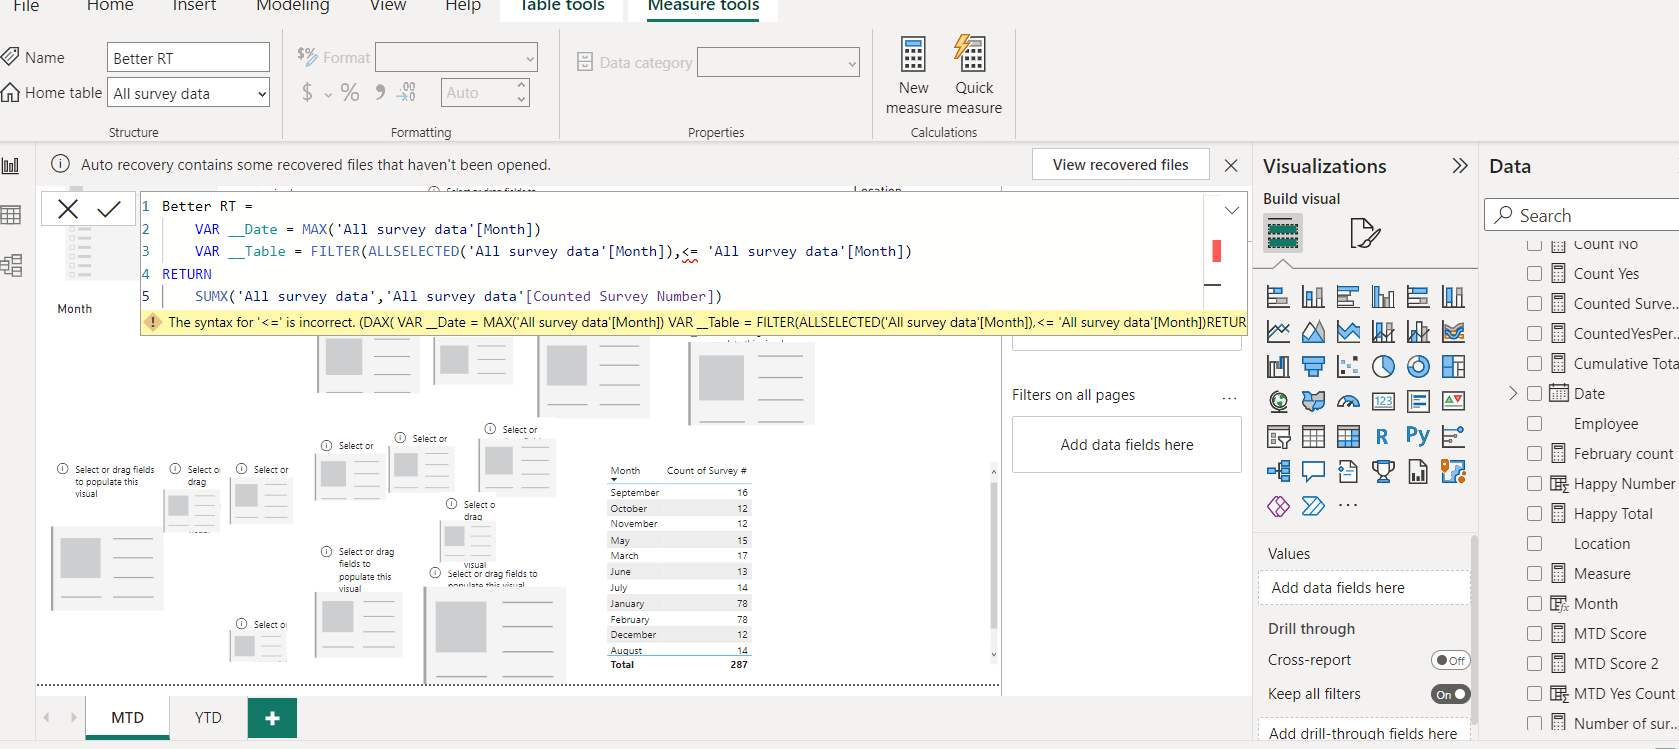Open the Format visual paintbrush tab
Screen dimensions: 1679x749
(1364, 234)
